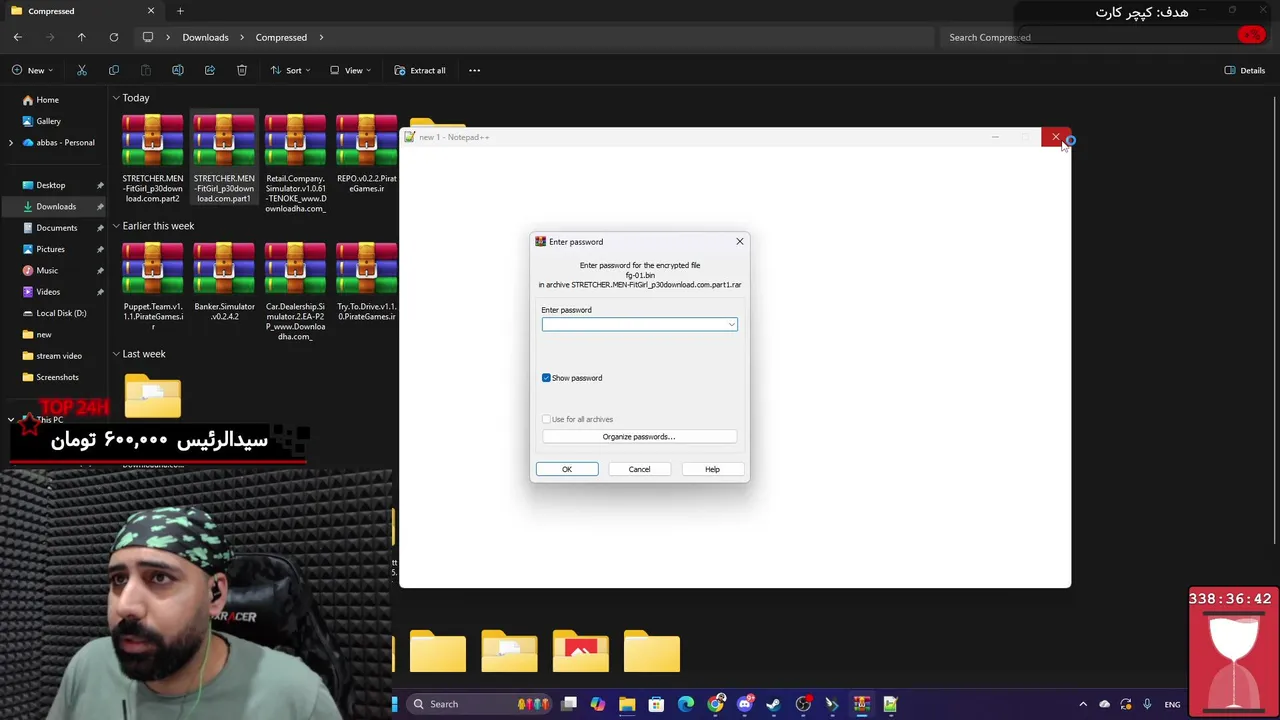
Task: Toggle Use for all archives checkbox
Action: click(546, 419)
